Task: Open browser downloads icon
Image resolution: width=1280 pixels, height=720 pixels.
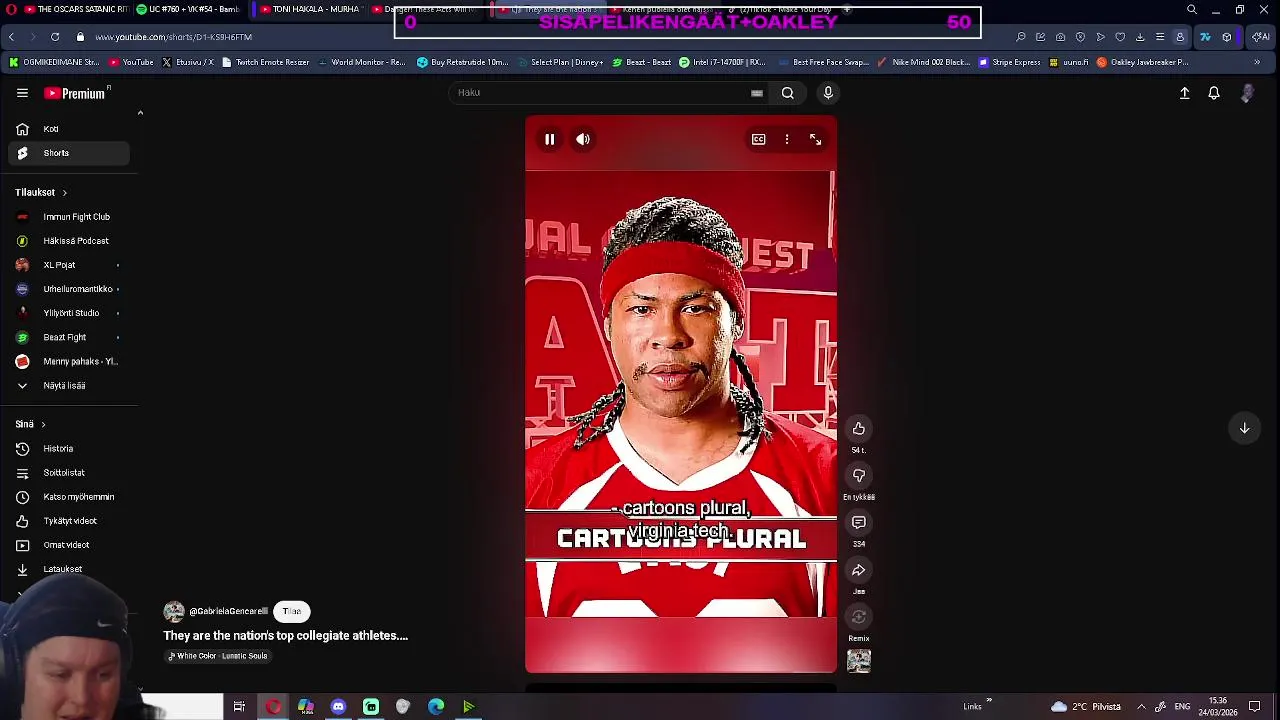Action: coord(1140,37)
